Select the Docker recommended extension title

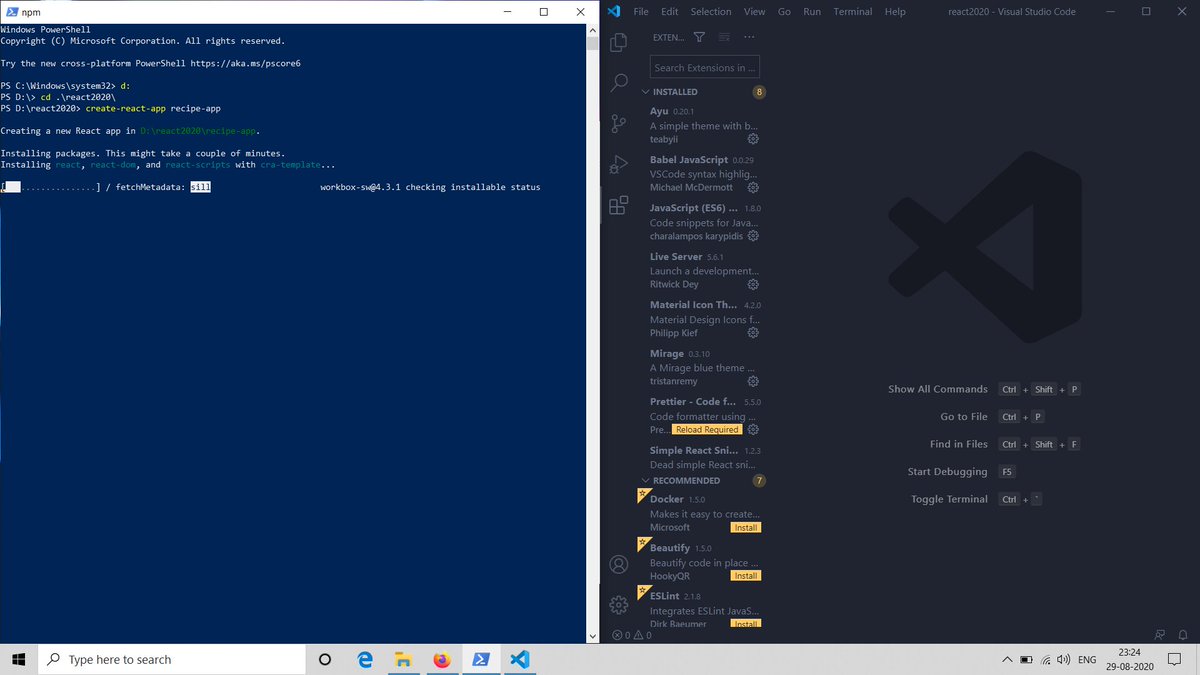pos(667,499)
